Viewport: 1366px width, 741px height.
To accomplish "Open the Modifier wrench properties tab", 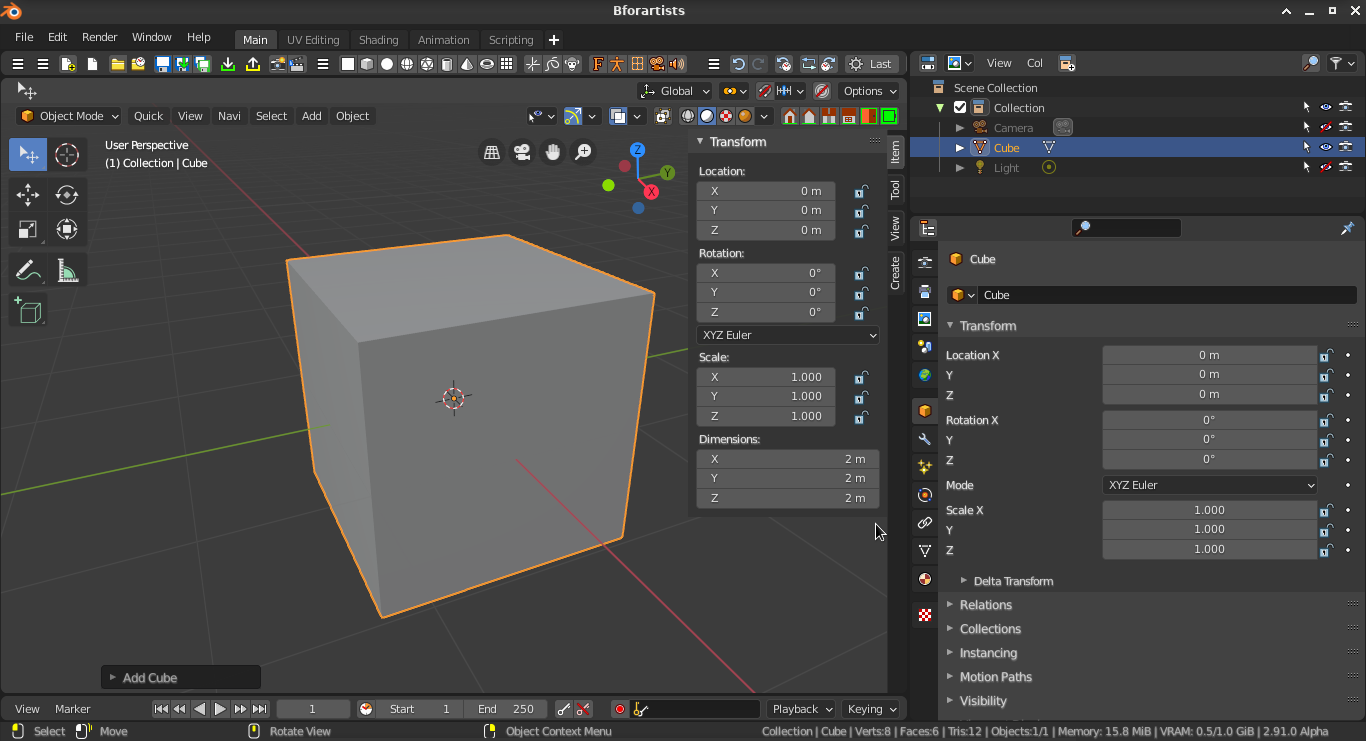I will 924,439.
